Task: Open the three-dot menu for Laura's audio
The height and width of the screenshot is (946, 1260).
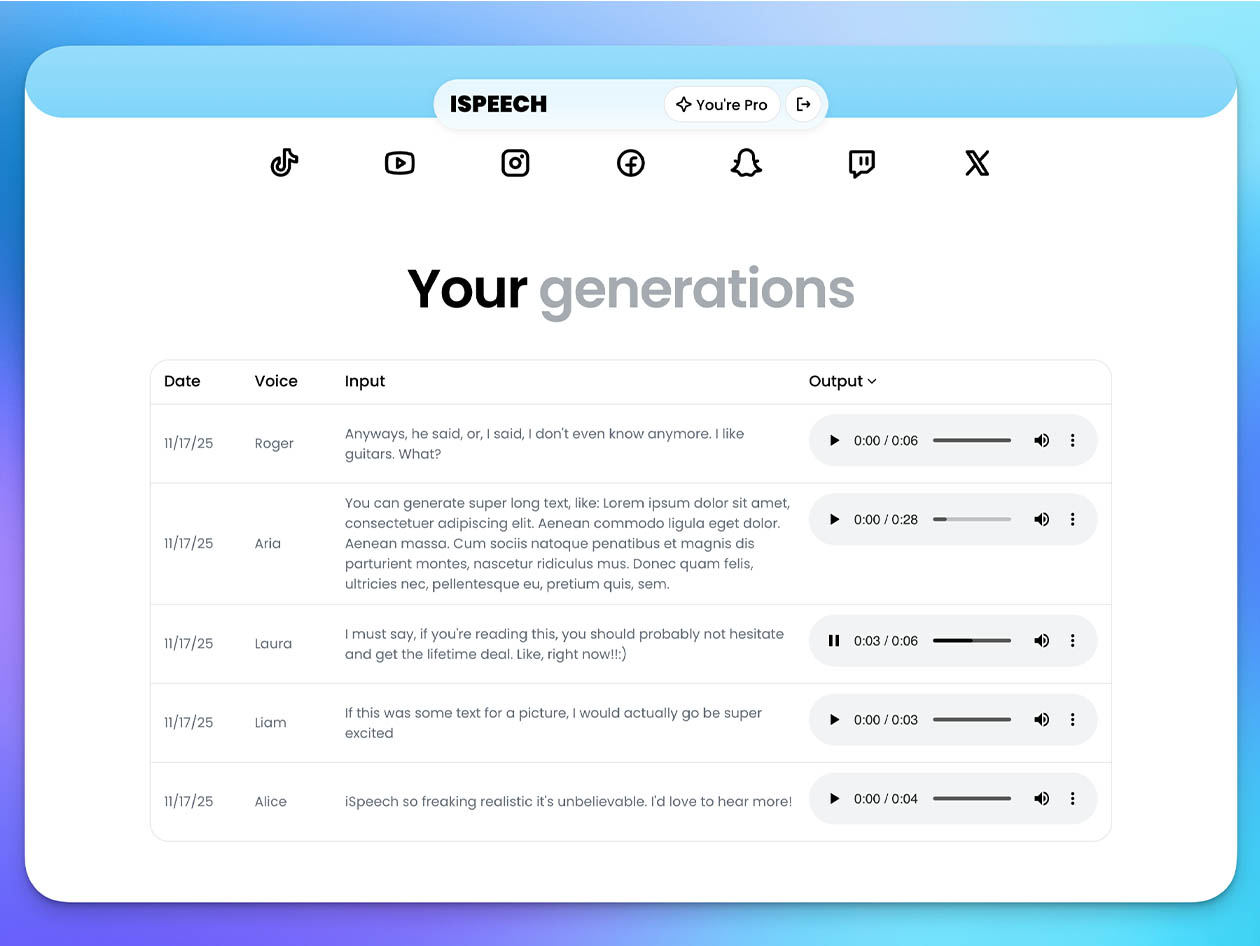Action: pyautogui.click(x=1073, y=640)
